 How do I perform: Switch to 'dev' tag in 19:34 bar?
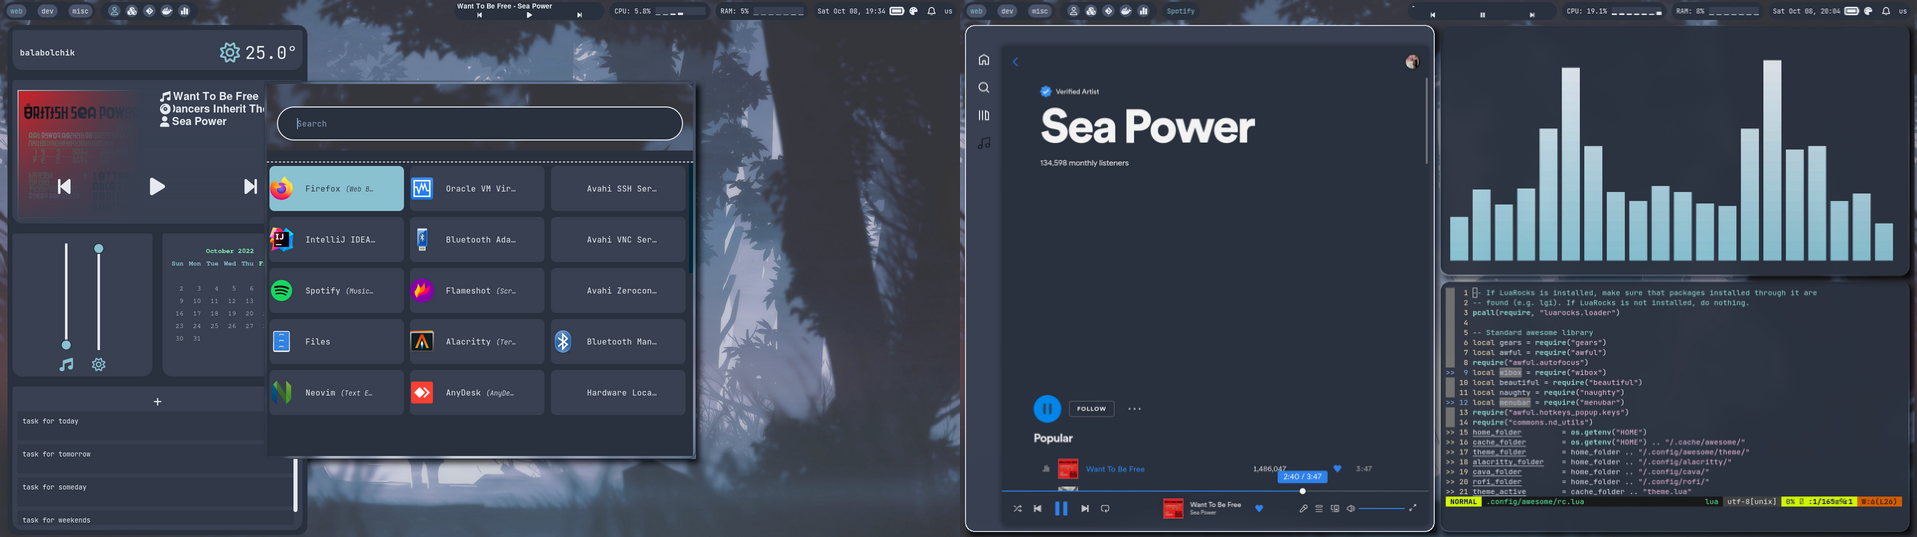(x=47, y=11)
